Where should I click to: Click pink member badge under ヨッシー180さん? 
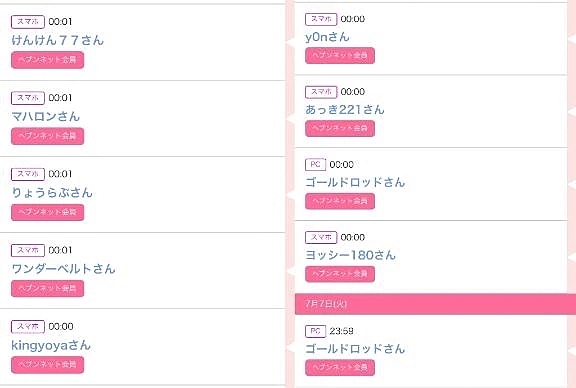coord(340,274)
